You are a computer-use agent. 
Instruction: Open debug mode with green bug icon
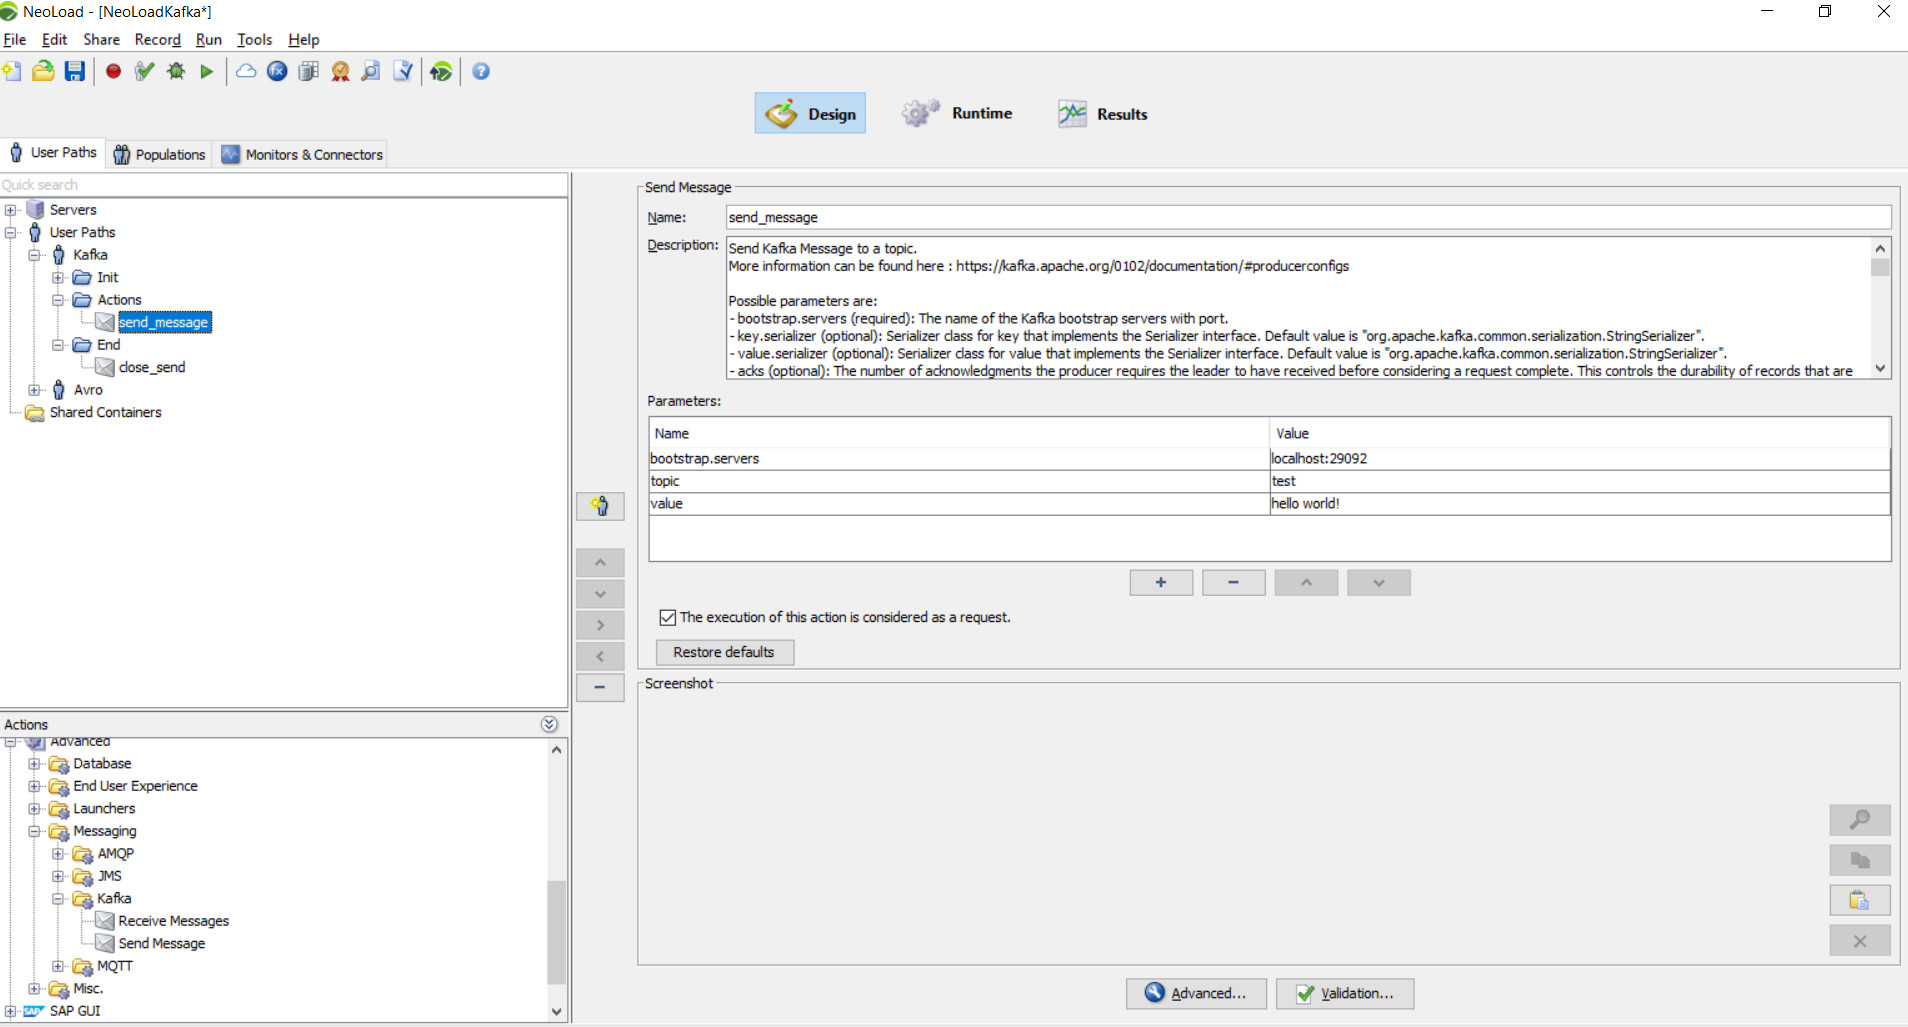[x=176, y=71]
